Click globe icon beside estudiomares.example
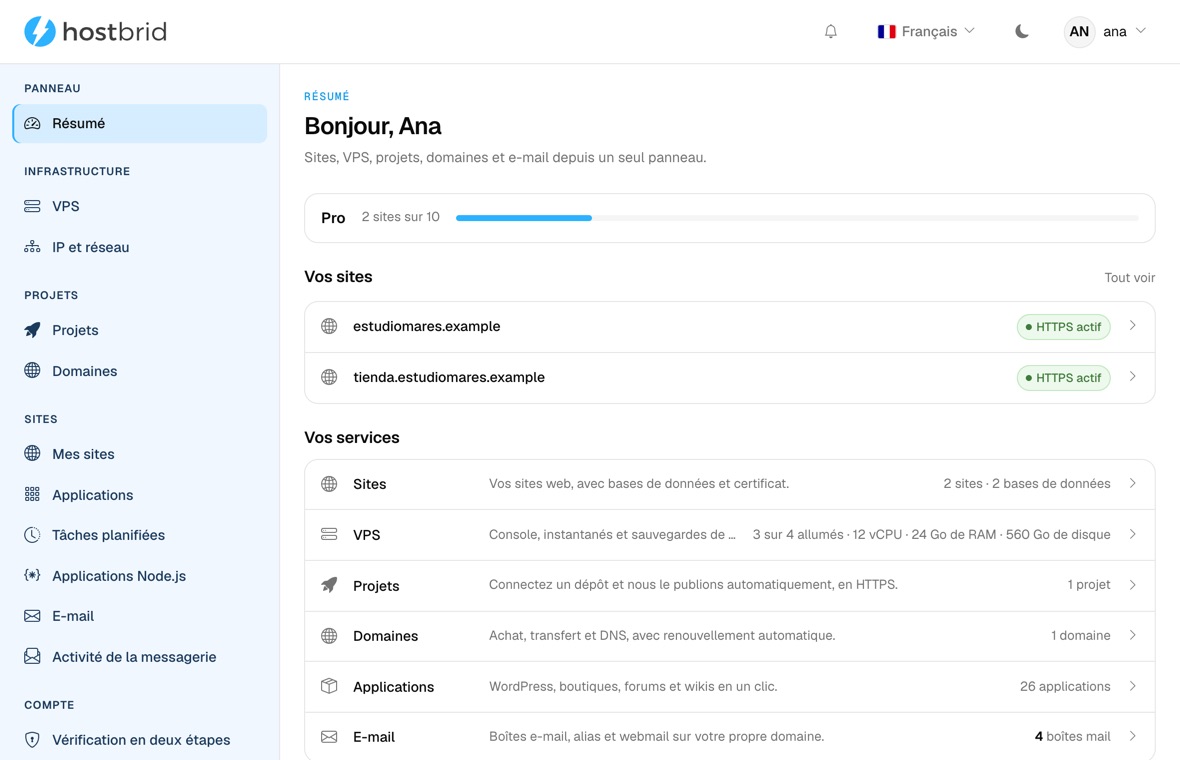1180x760 pixels. click(329, 326)
